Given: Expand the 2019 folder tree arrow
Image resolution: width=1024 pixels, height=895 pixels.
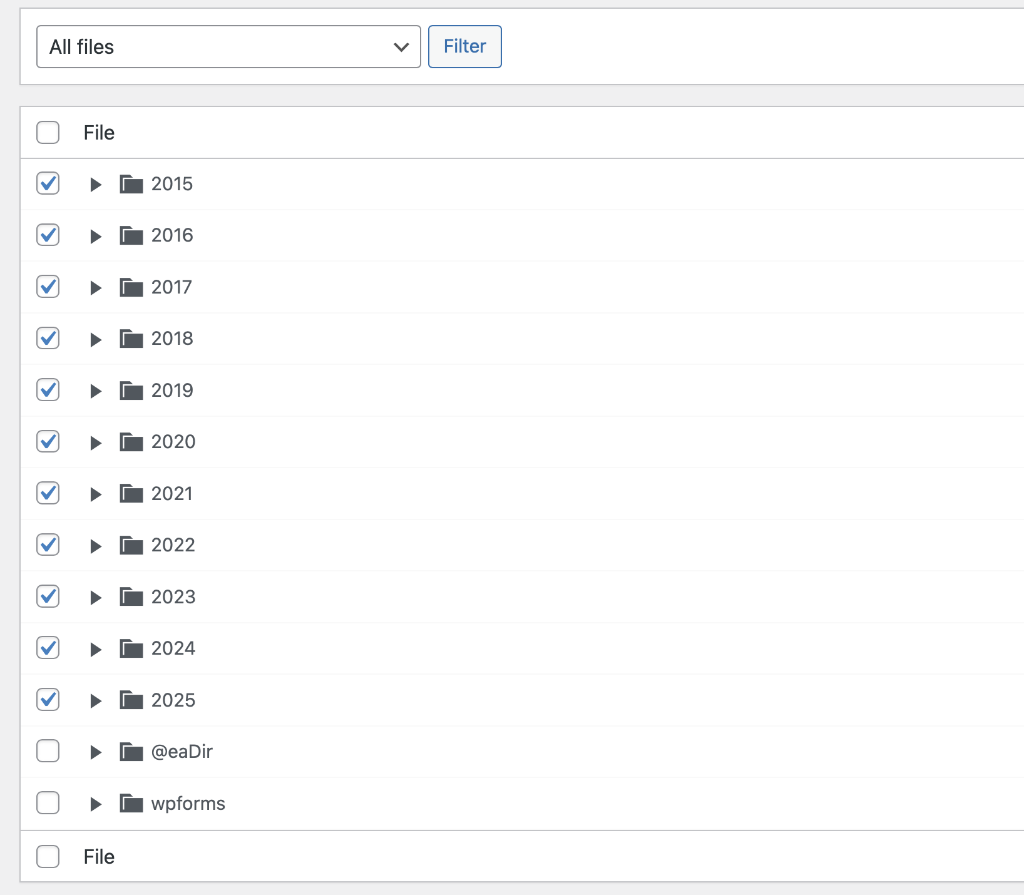Looking at the screenshot, I should pyautogui.click(x=96, y=391).
